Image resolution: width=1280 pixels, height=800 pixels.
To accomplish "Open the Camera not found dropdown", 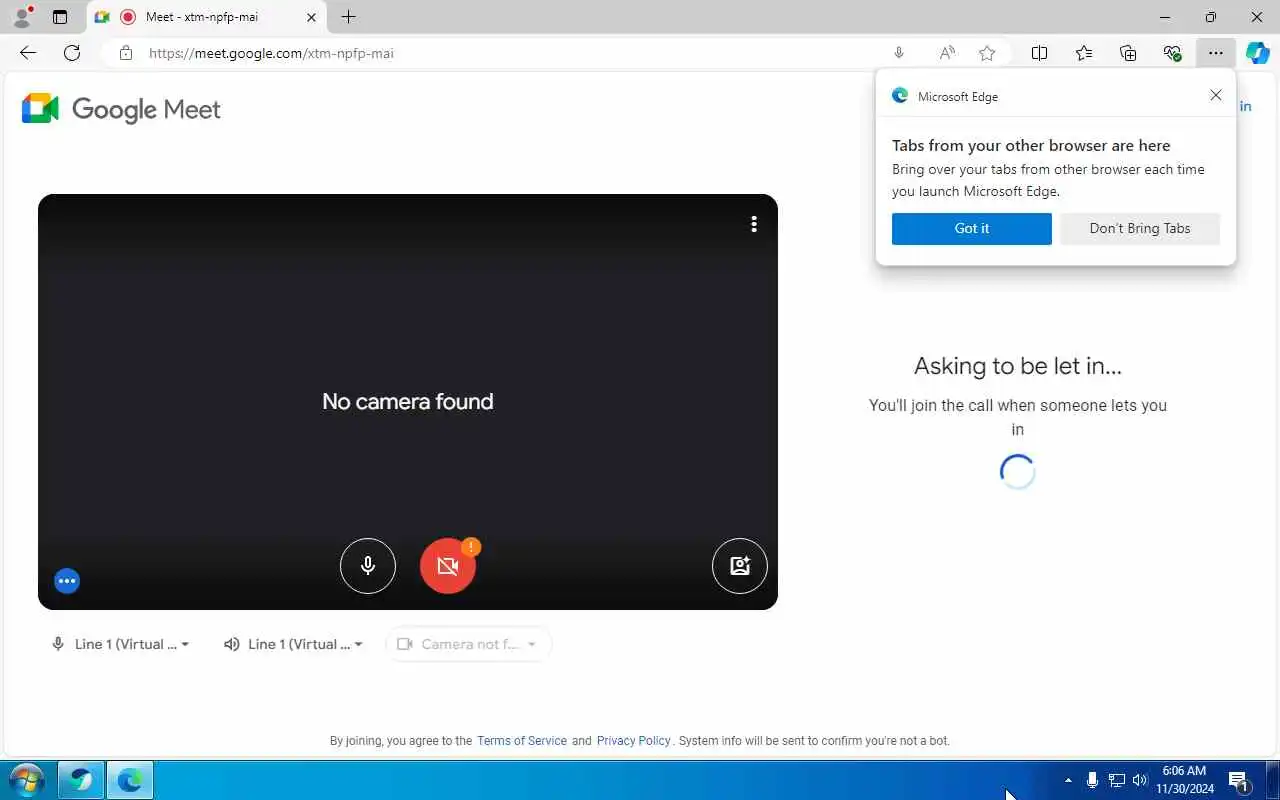I will coord(468,644).
